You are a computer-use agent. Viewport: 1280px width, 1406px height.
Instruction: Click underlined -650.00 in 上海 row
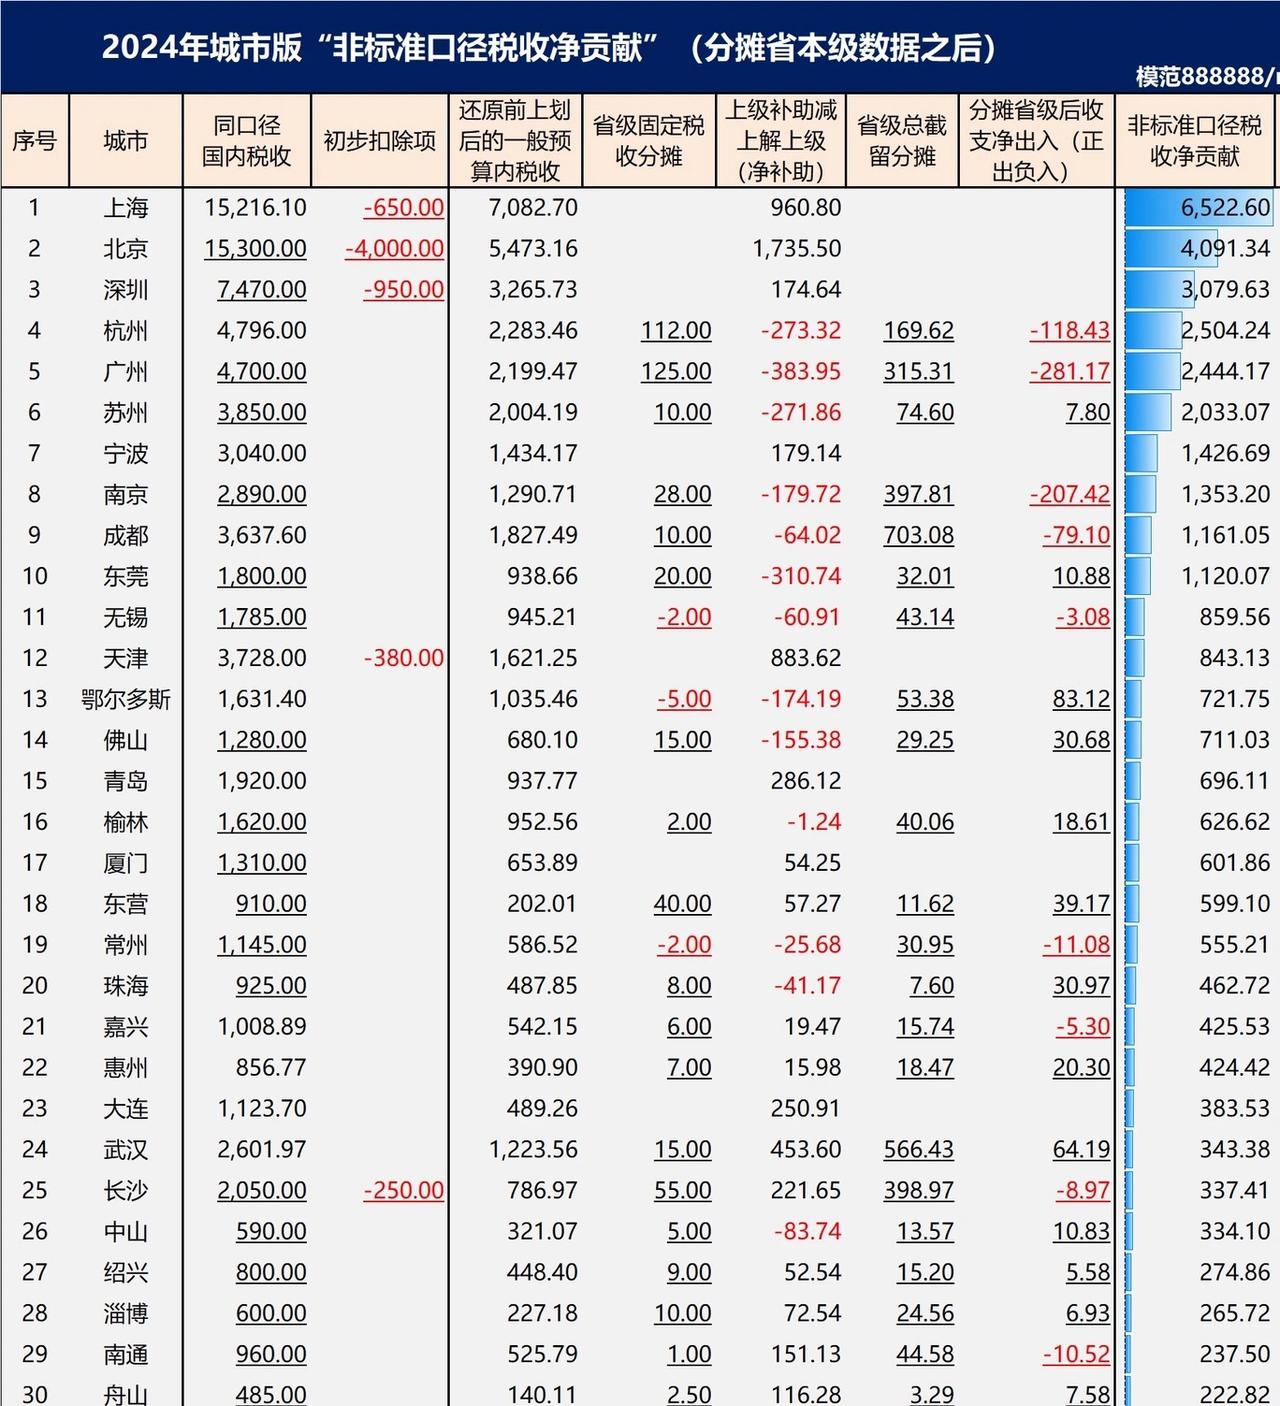403,208
